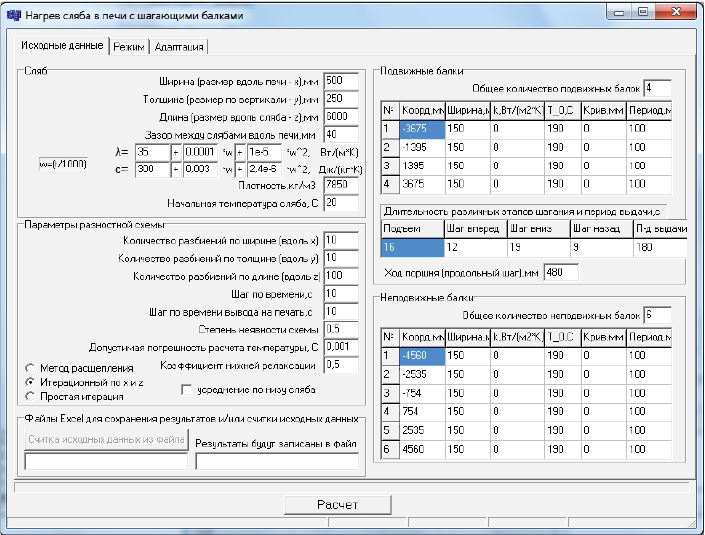
Task: Click the Результаты будут записаны в файл field
Action: [276, 461]
